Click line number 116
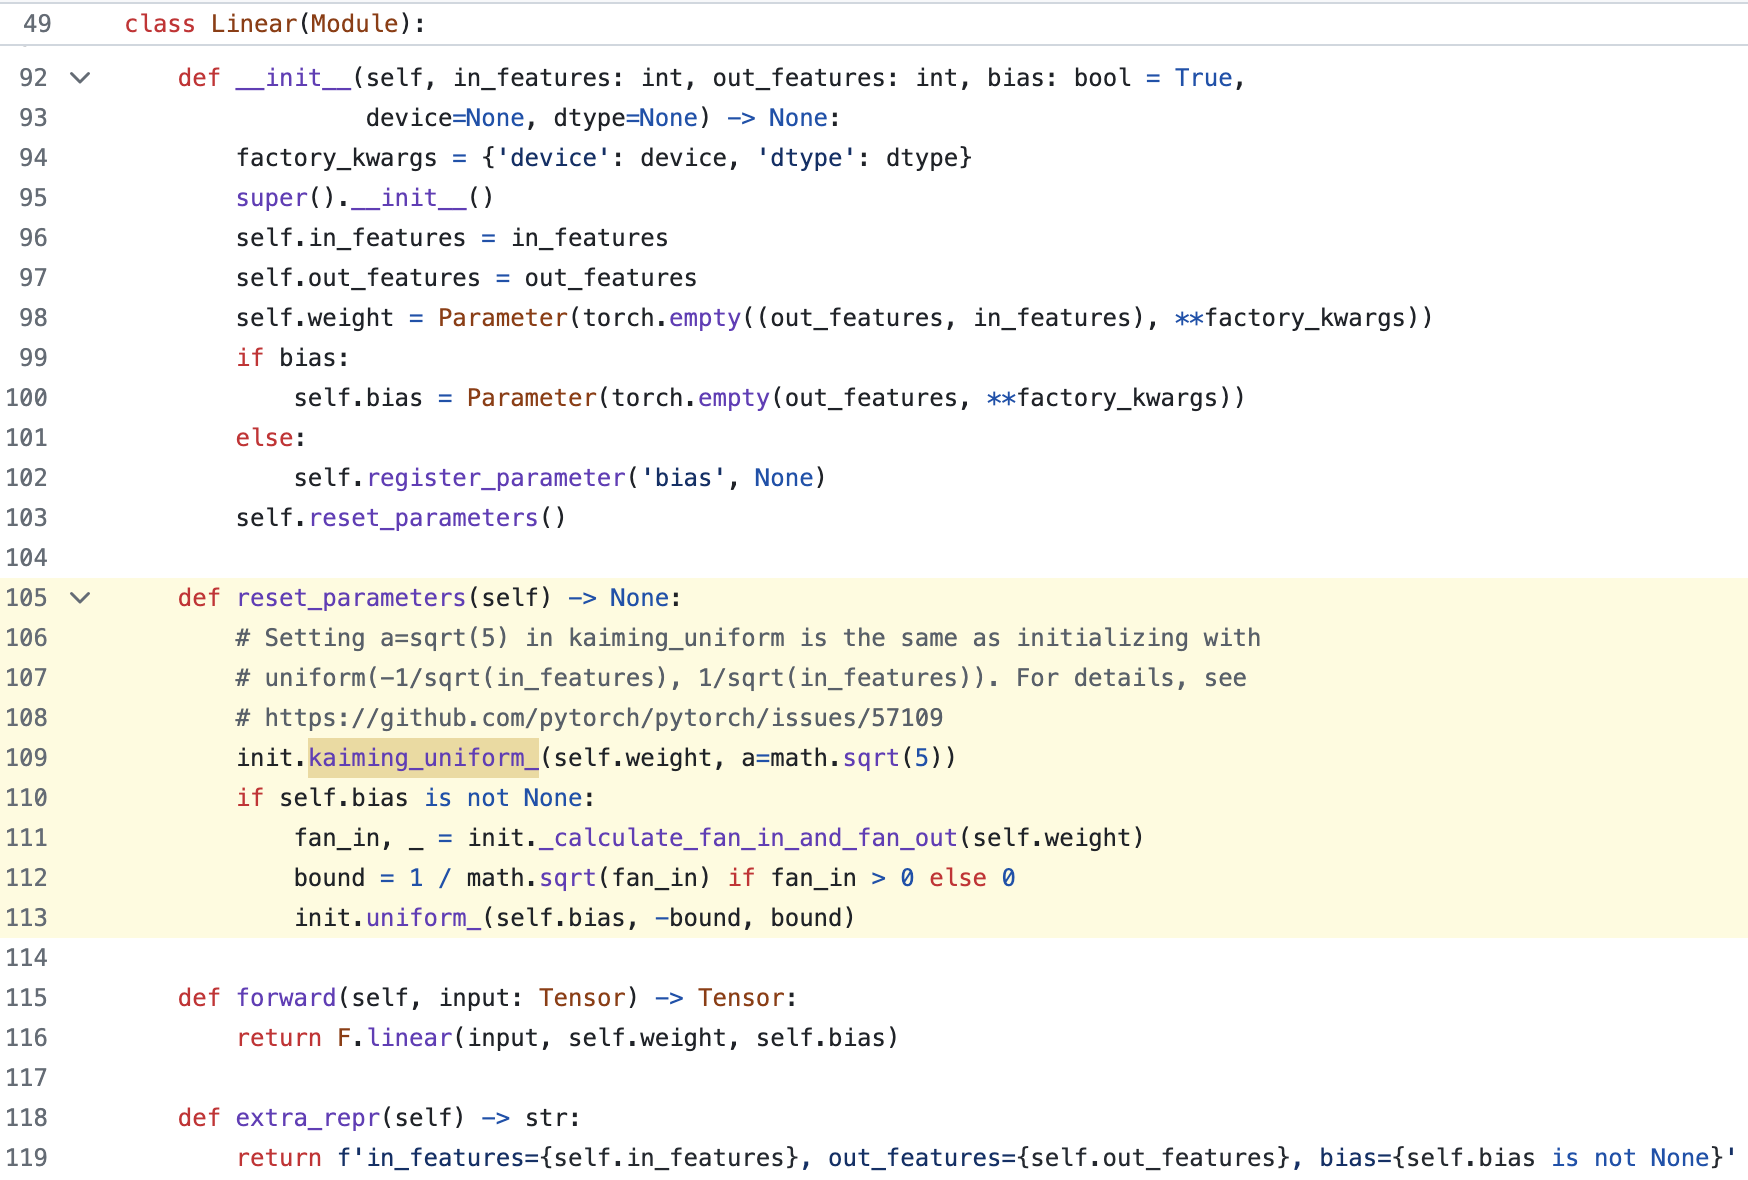The image size is (1748, 1180). 27,1038
